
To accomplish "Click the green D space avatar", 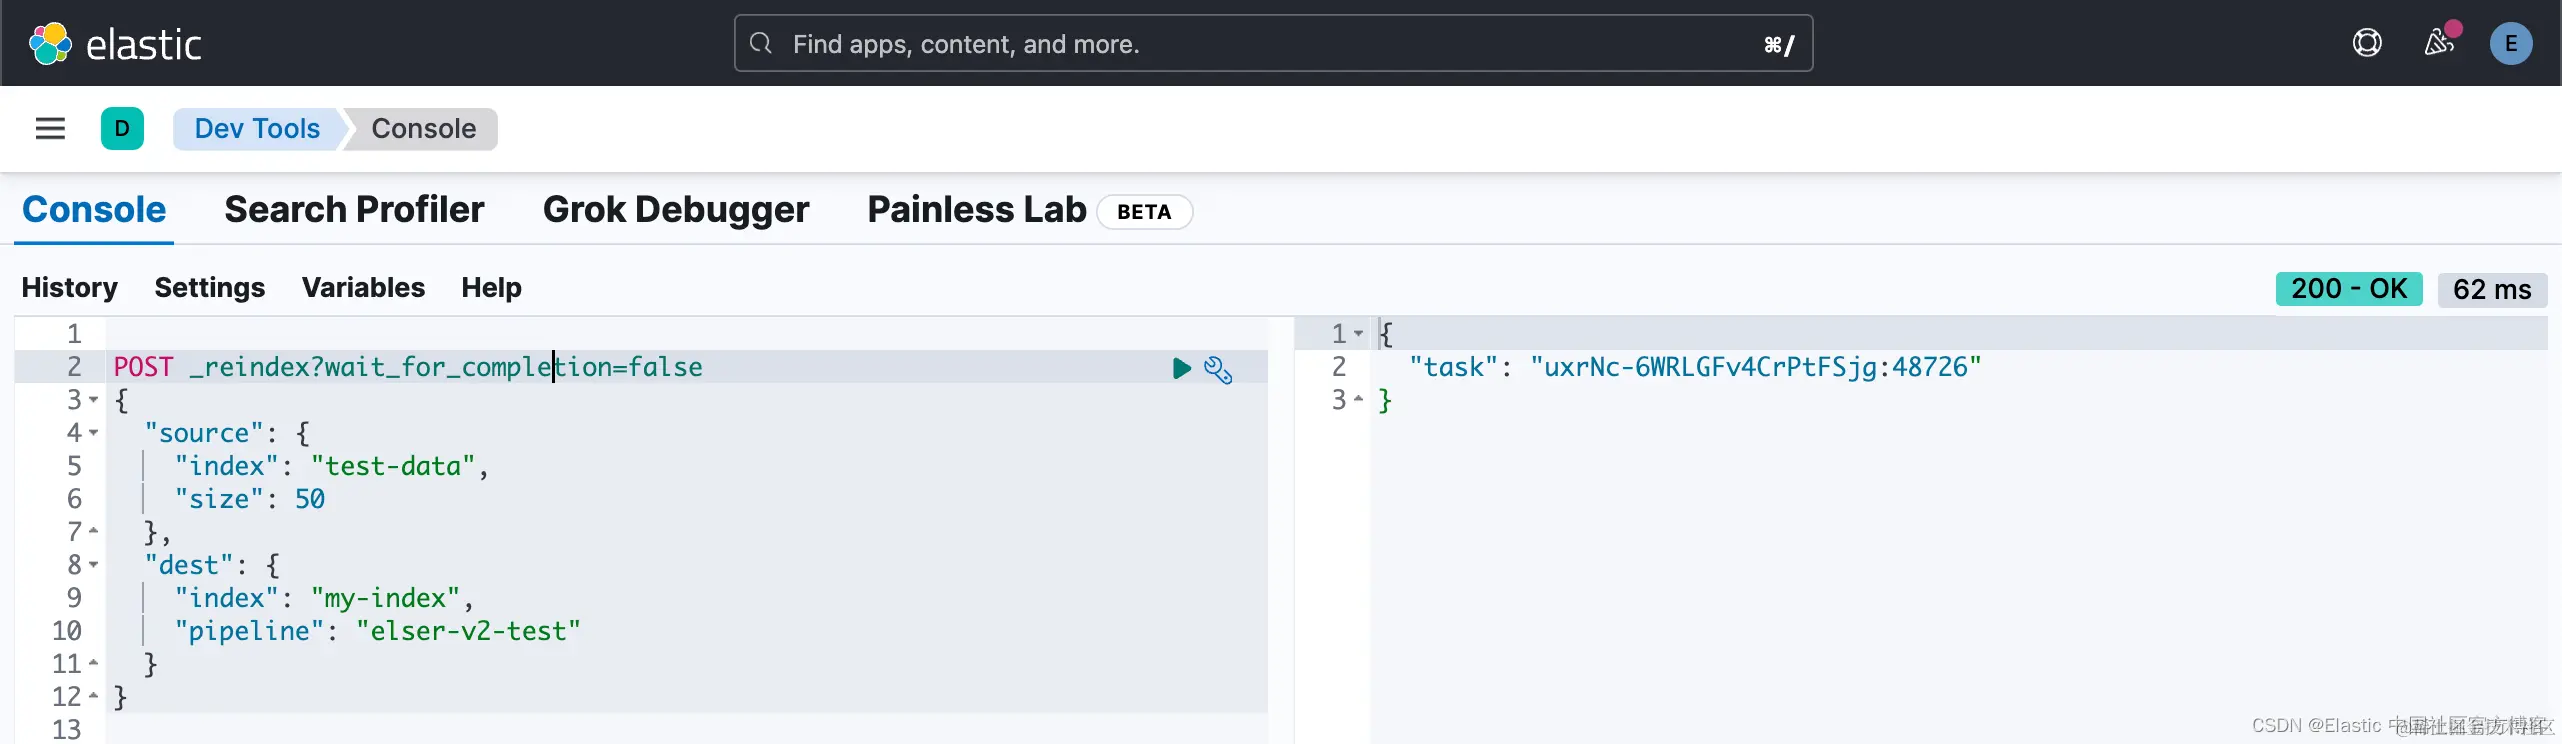I will click(122, 129).
